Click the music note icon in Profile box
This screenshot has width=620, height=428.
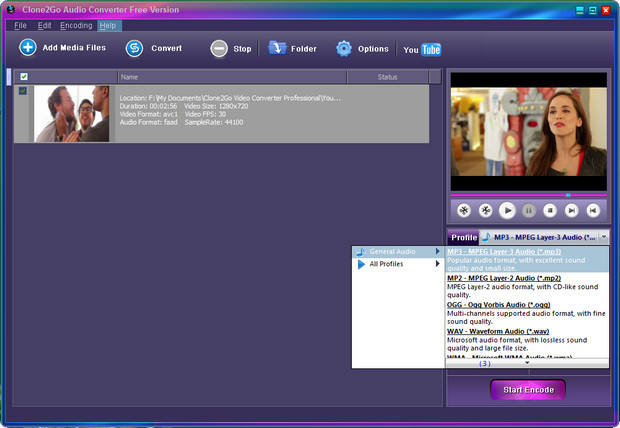click(x=486, y=237)
